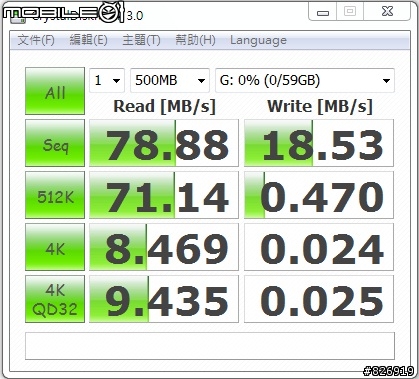Launch the 4K QD32 test
This screenshot has width=419, height=379.
pos(55,299)
